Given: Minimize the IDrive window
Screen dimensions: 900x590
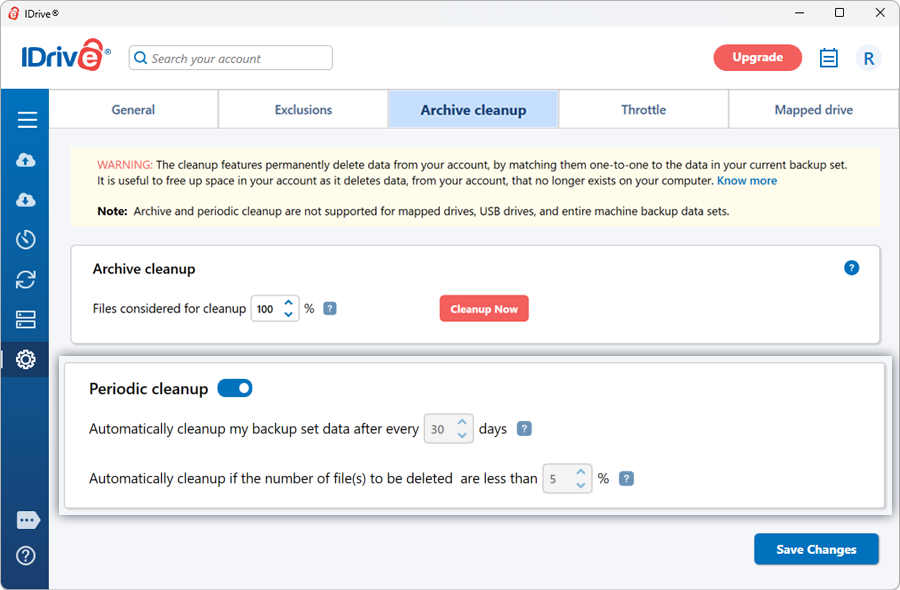Looking at the screenshot, I should 799,13.
